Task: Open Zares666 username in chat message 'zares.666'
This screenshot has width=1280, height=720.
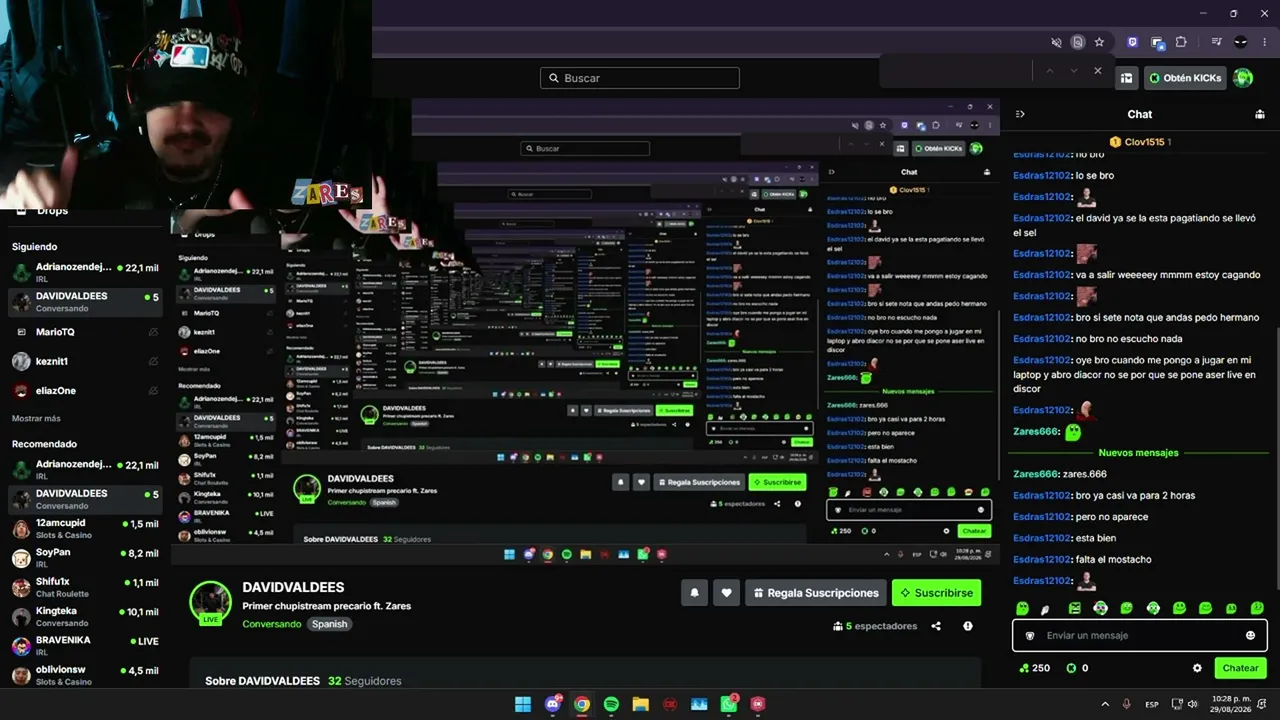Action: pos(1035,474)
